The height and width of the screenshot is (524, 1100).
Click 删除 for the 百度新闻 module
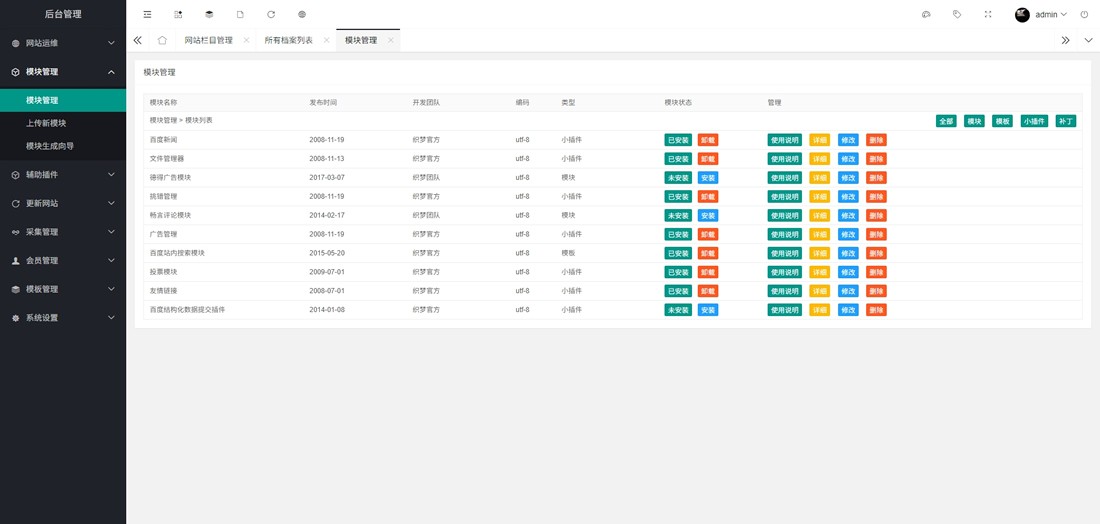[x=876, y=140]
